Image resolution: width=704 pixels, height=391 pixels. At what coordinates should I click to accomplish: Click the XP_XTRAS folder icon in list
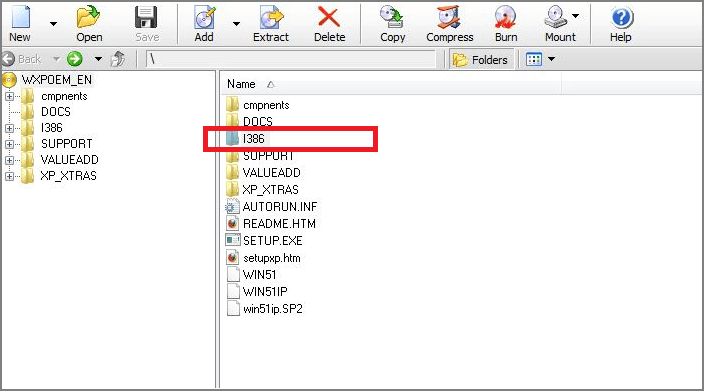point(232,189)
